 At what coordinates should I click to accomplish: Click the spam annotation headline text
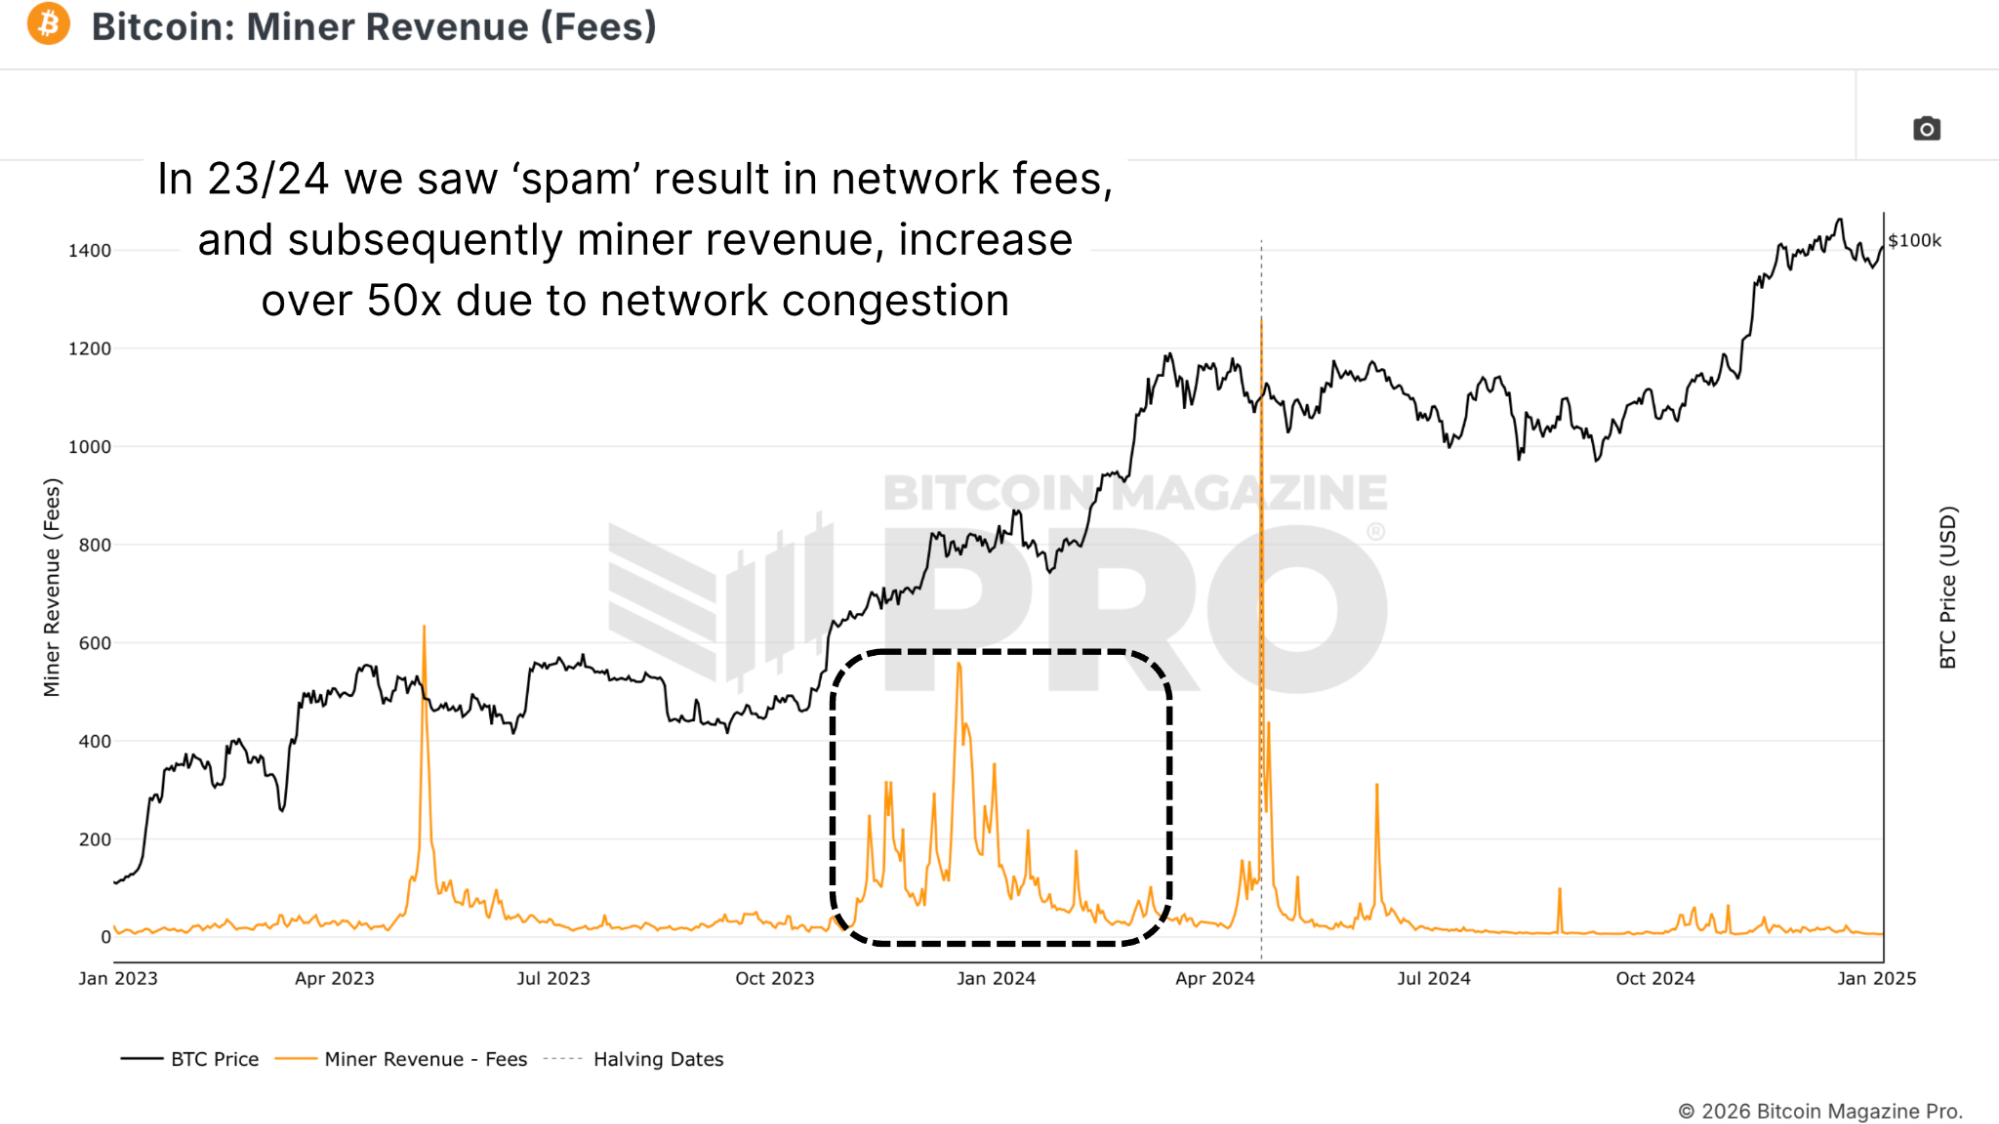click(x=635, y=240)
